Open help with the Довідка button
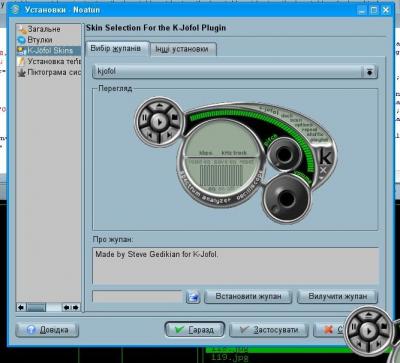 pos(47,330)
